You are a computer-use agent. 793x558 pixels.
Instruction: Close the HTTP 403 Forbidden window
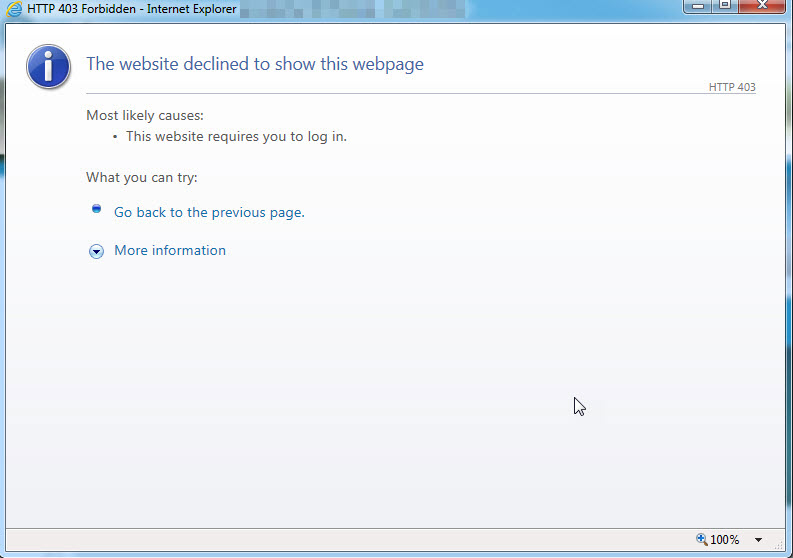(762, 6)
